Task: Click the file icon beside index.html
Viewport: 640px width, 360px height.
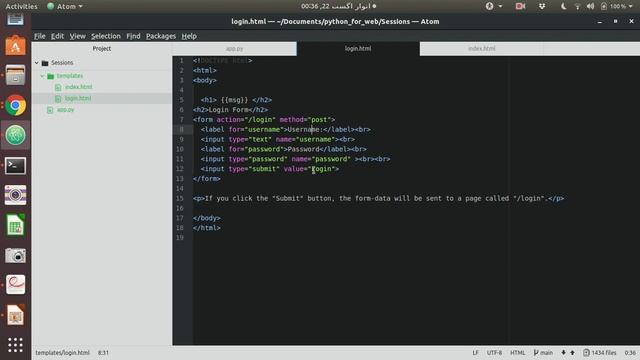Action: (x=58, y=87)
